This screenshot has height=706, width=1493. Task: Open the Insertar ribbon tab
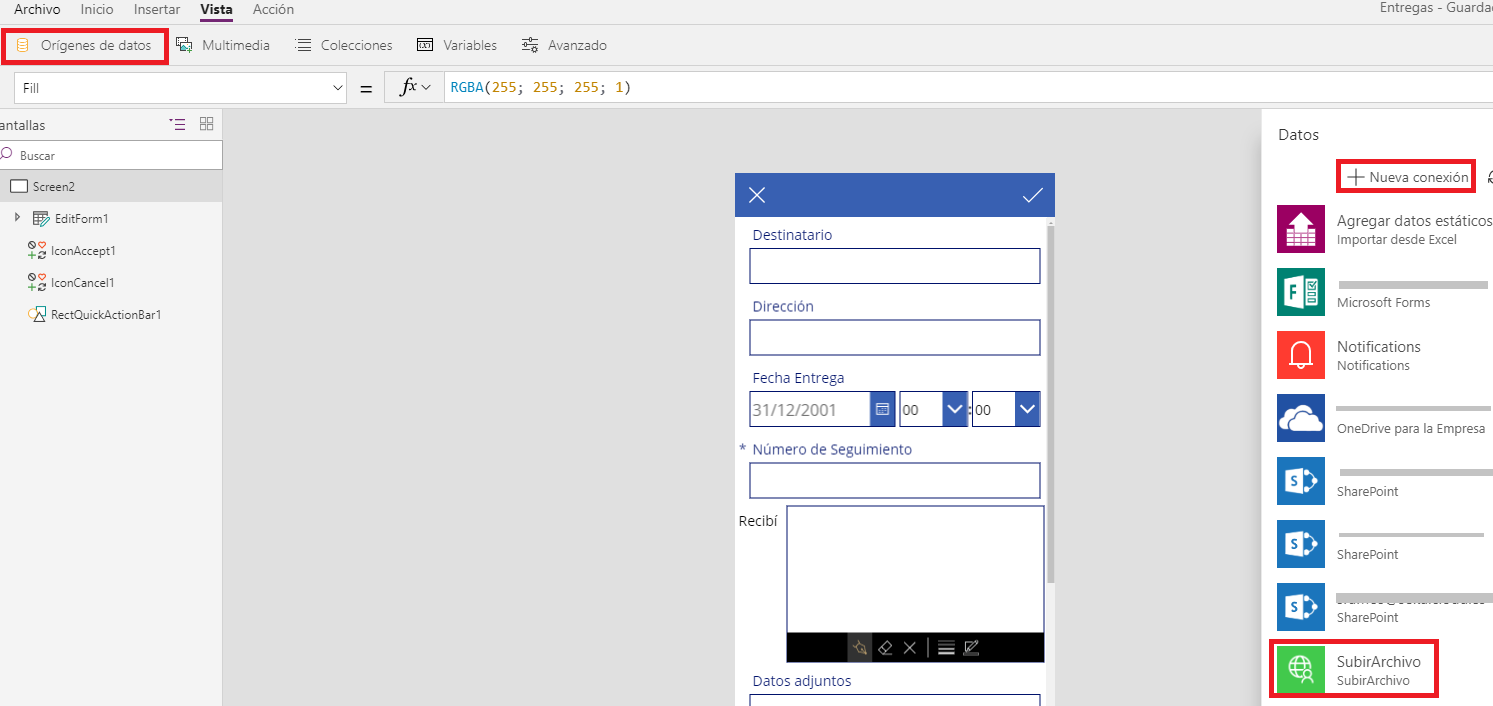tap(157, 10)
